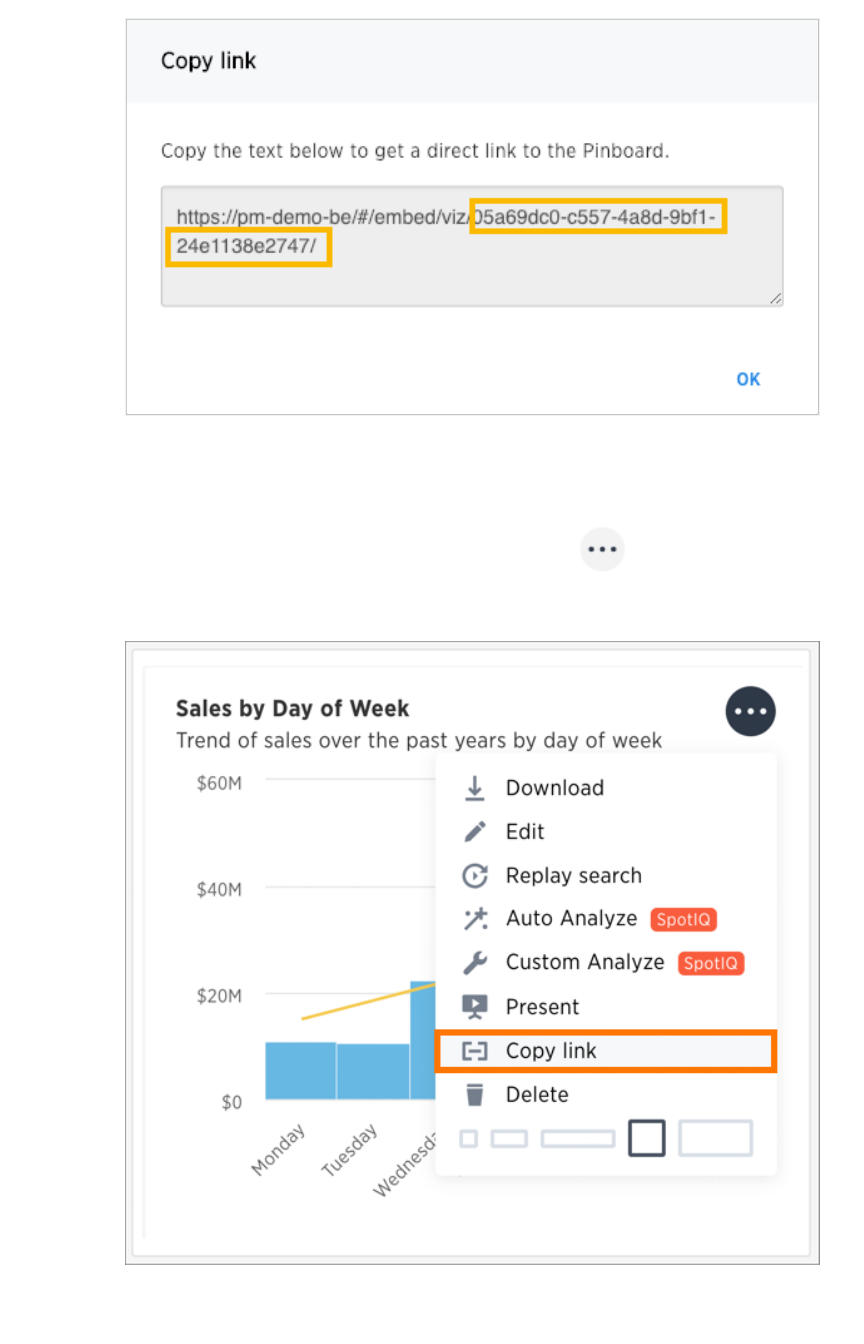Image resolution: width=864 pixels, height=1344 pixels.
Task: Select the Replay search menu entry
Action: pos(573,876)
